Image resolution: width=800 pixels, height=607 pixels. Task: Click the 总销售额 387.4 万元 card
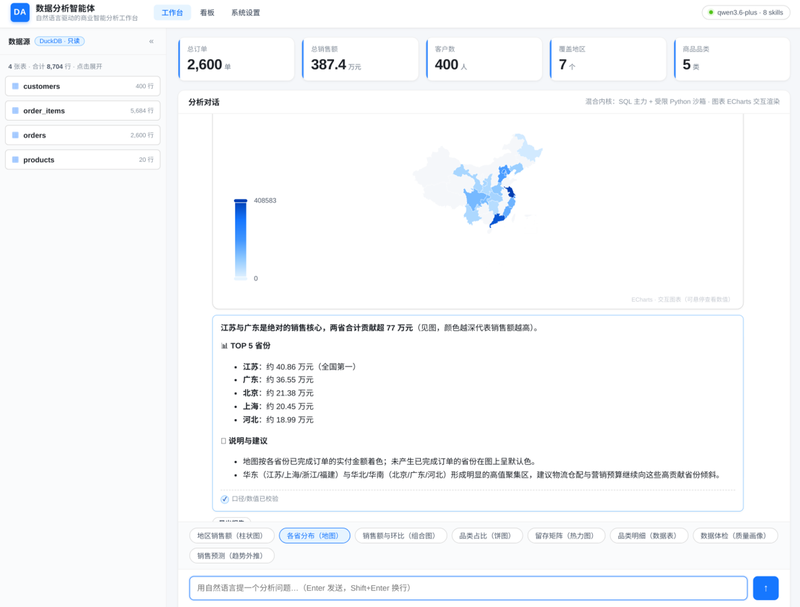[x=360, y=59]
